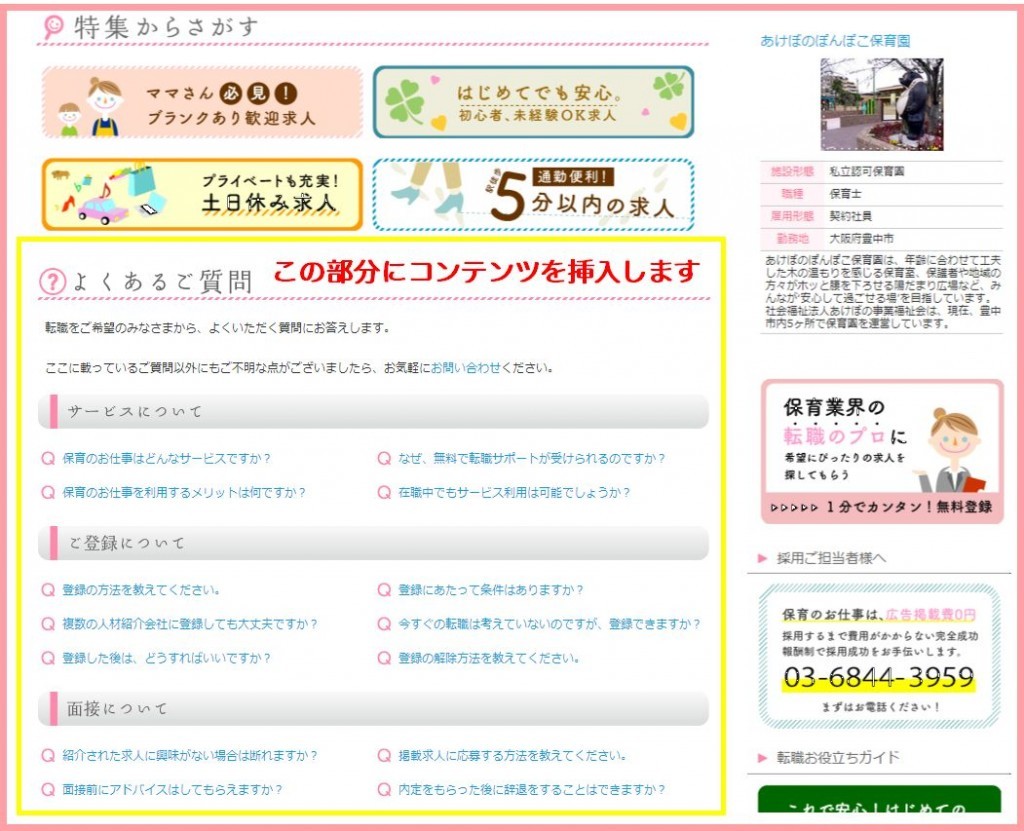
Task: Open the はじめてでも安心 初心者OK求人 banner
Action: (x=533, y=102)
